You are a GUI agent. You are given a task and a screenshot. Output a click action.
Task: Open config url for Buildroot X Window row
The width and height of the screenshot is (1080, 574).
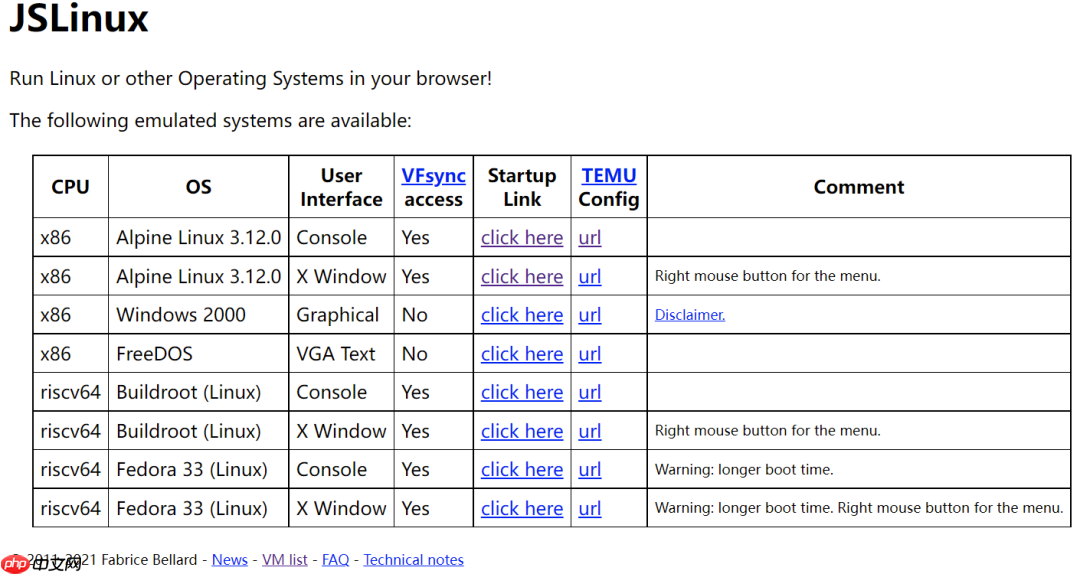[590, 431]
